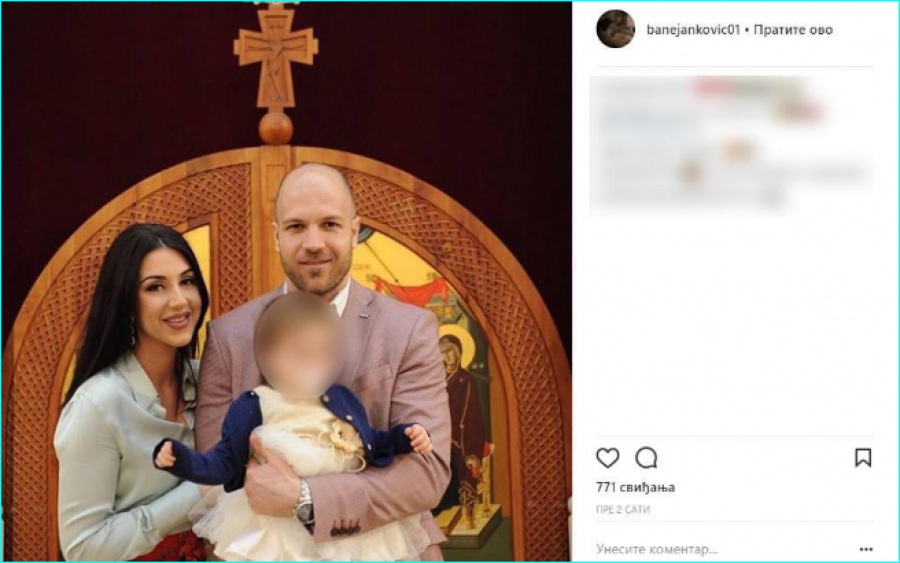The width and height of the screenshot is (900, 563).
Task: Follow the account via Пратите ово
Action: (x=793, y=30)
